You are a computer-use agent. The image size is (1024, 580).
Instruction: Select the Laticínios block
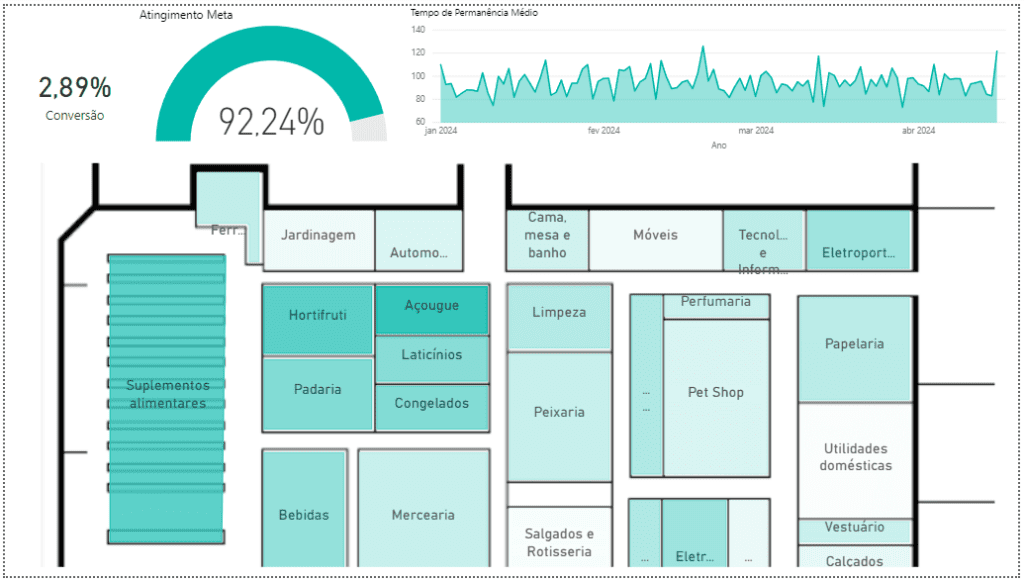432,359
